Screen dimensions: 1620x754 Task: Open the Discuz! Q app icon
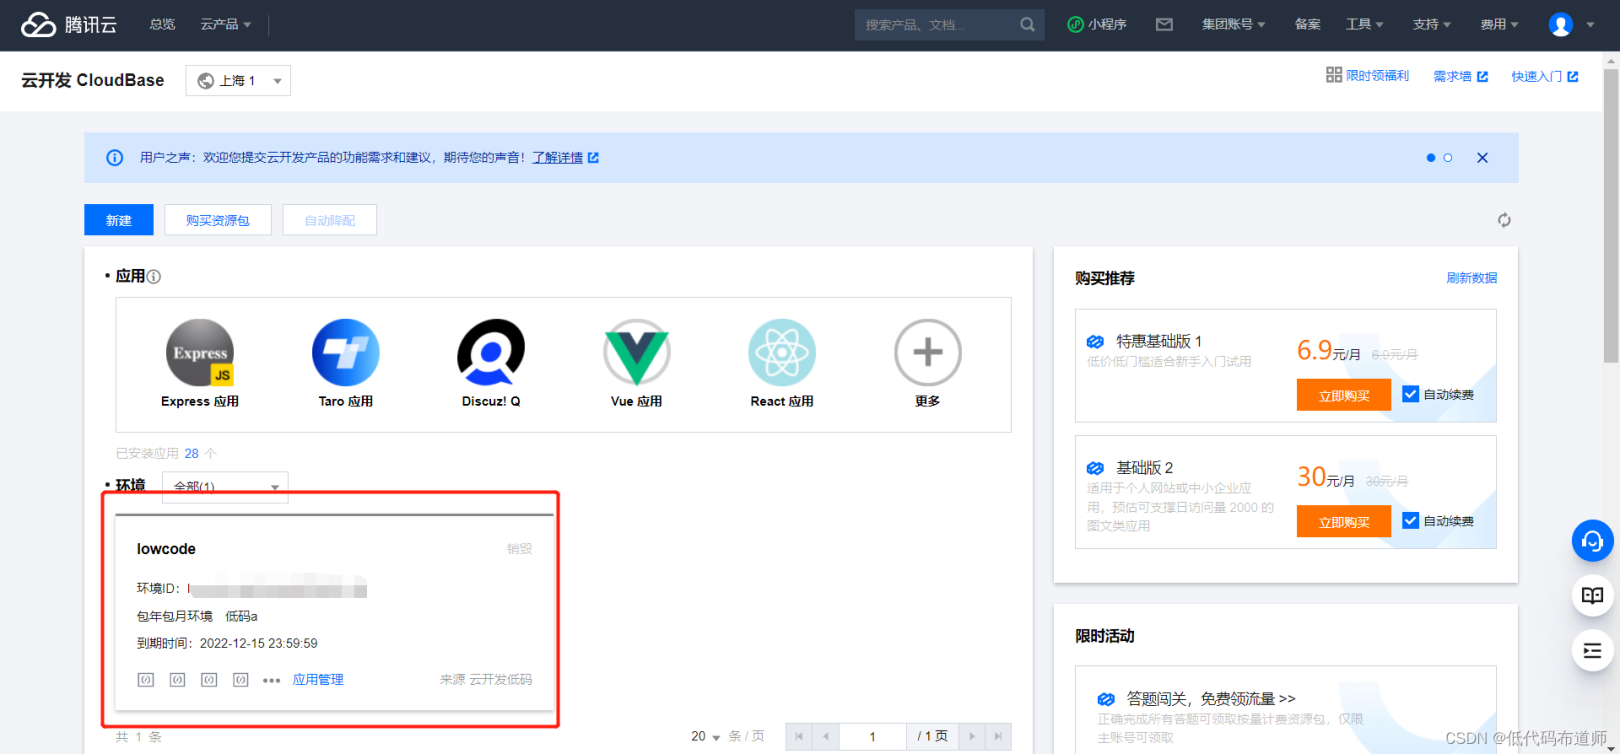(x=491, y=353)
